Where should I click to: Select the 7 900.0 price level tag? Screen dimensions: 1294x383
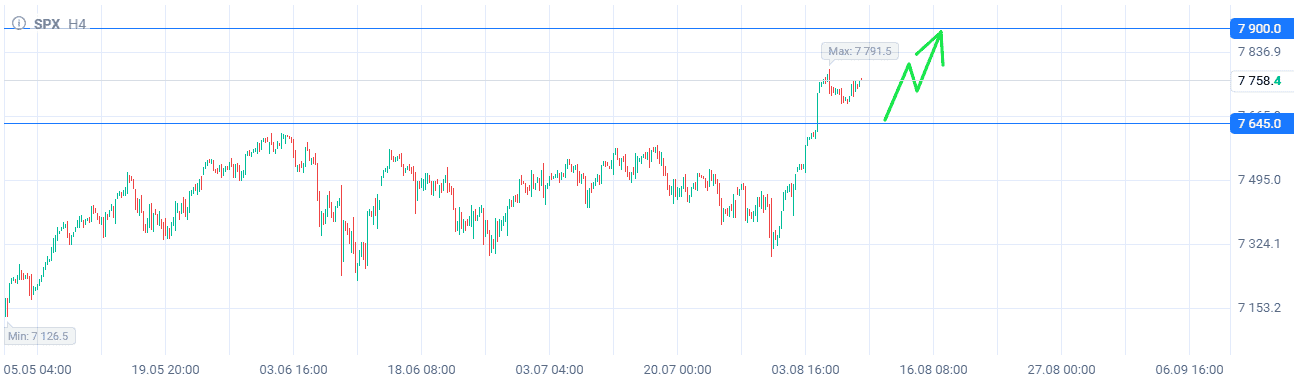(1259, 29)
